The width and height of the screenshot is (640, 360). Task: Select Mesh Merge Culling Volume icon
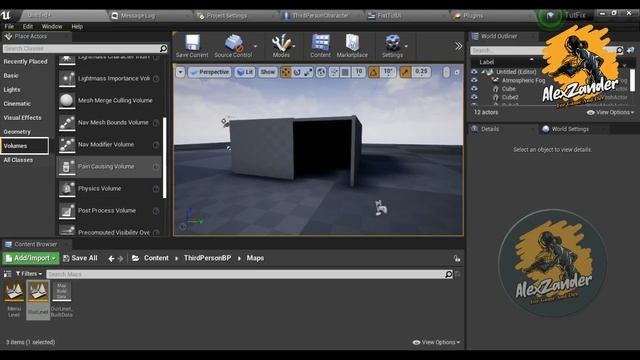tap(67, 101)
